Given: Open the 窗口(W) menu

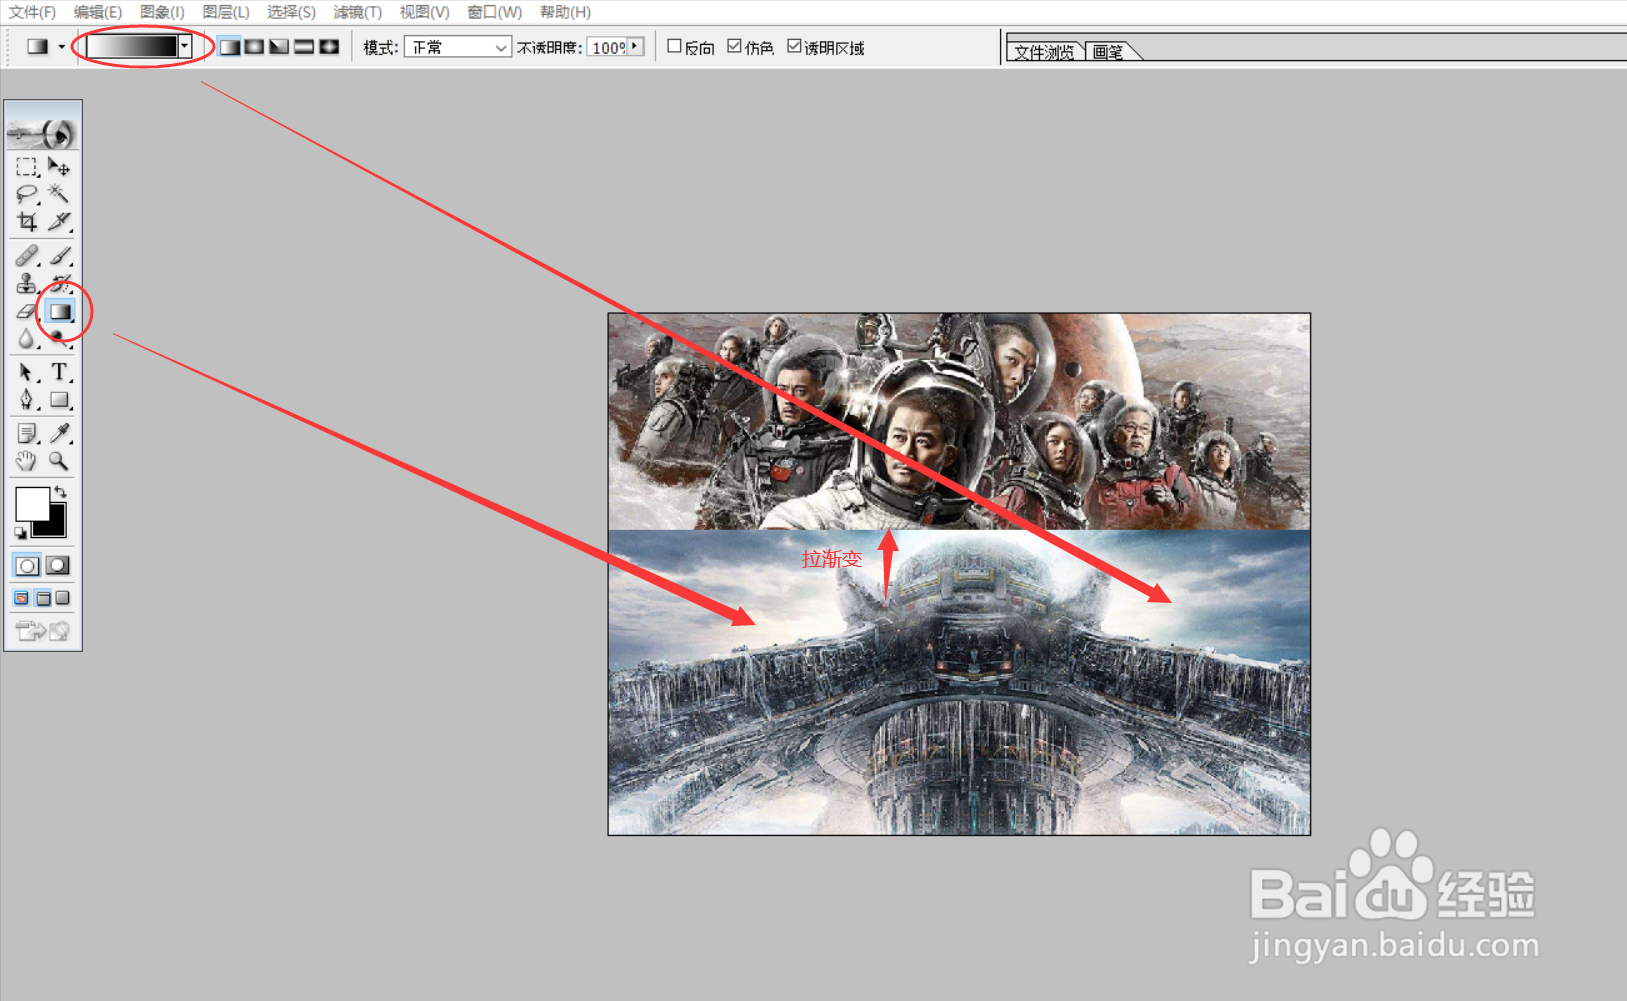Looking at the screenshot, I should coord(494,12).
